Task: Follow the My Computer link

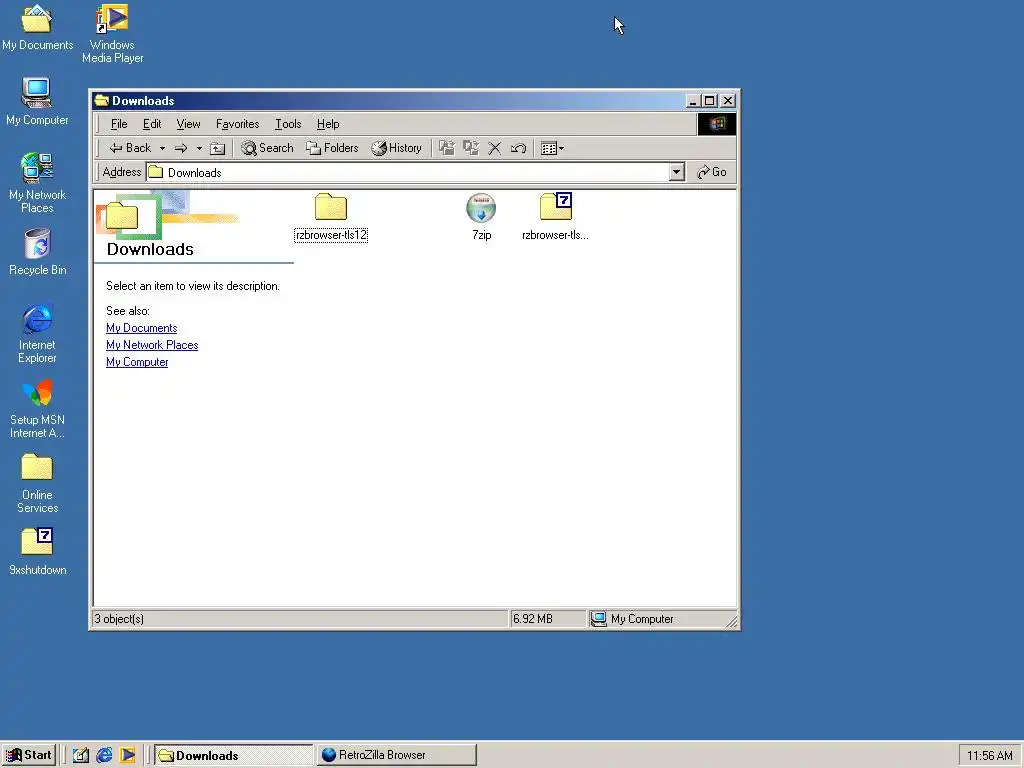Action: coord(137,362)
